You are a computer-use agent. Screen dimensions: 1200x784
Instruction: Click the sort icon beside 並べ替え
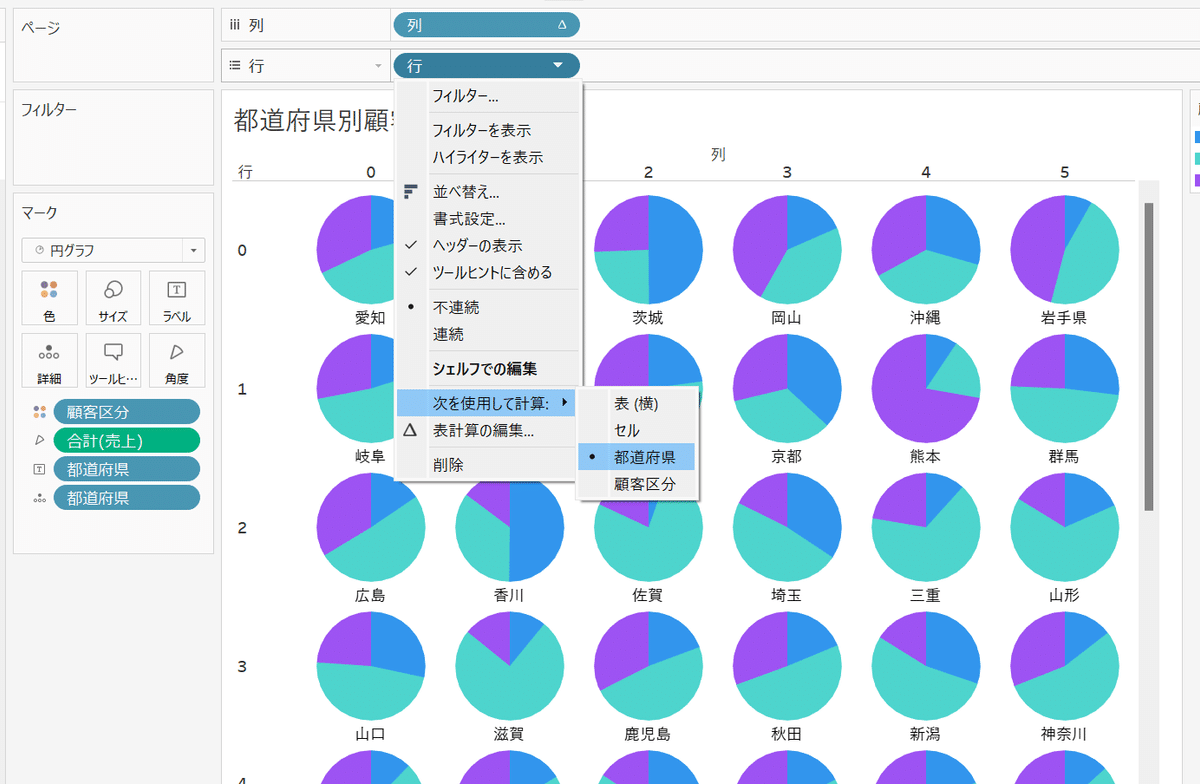tap(411, 192)
